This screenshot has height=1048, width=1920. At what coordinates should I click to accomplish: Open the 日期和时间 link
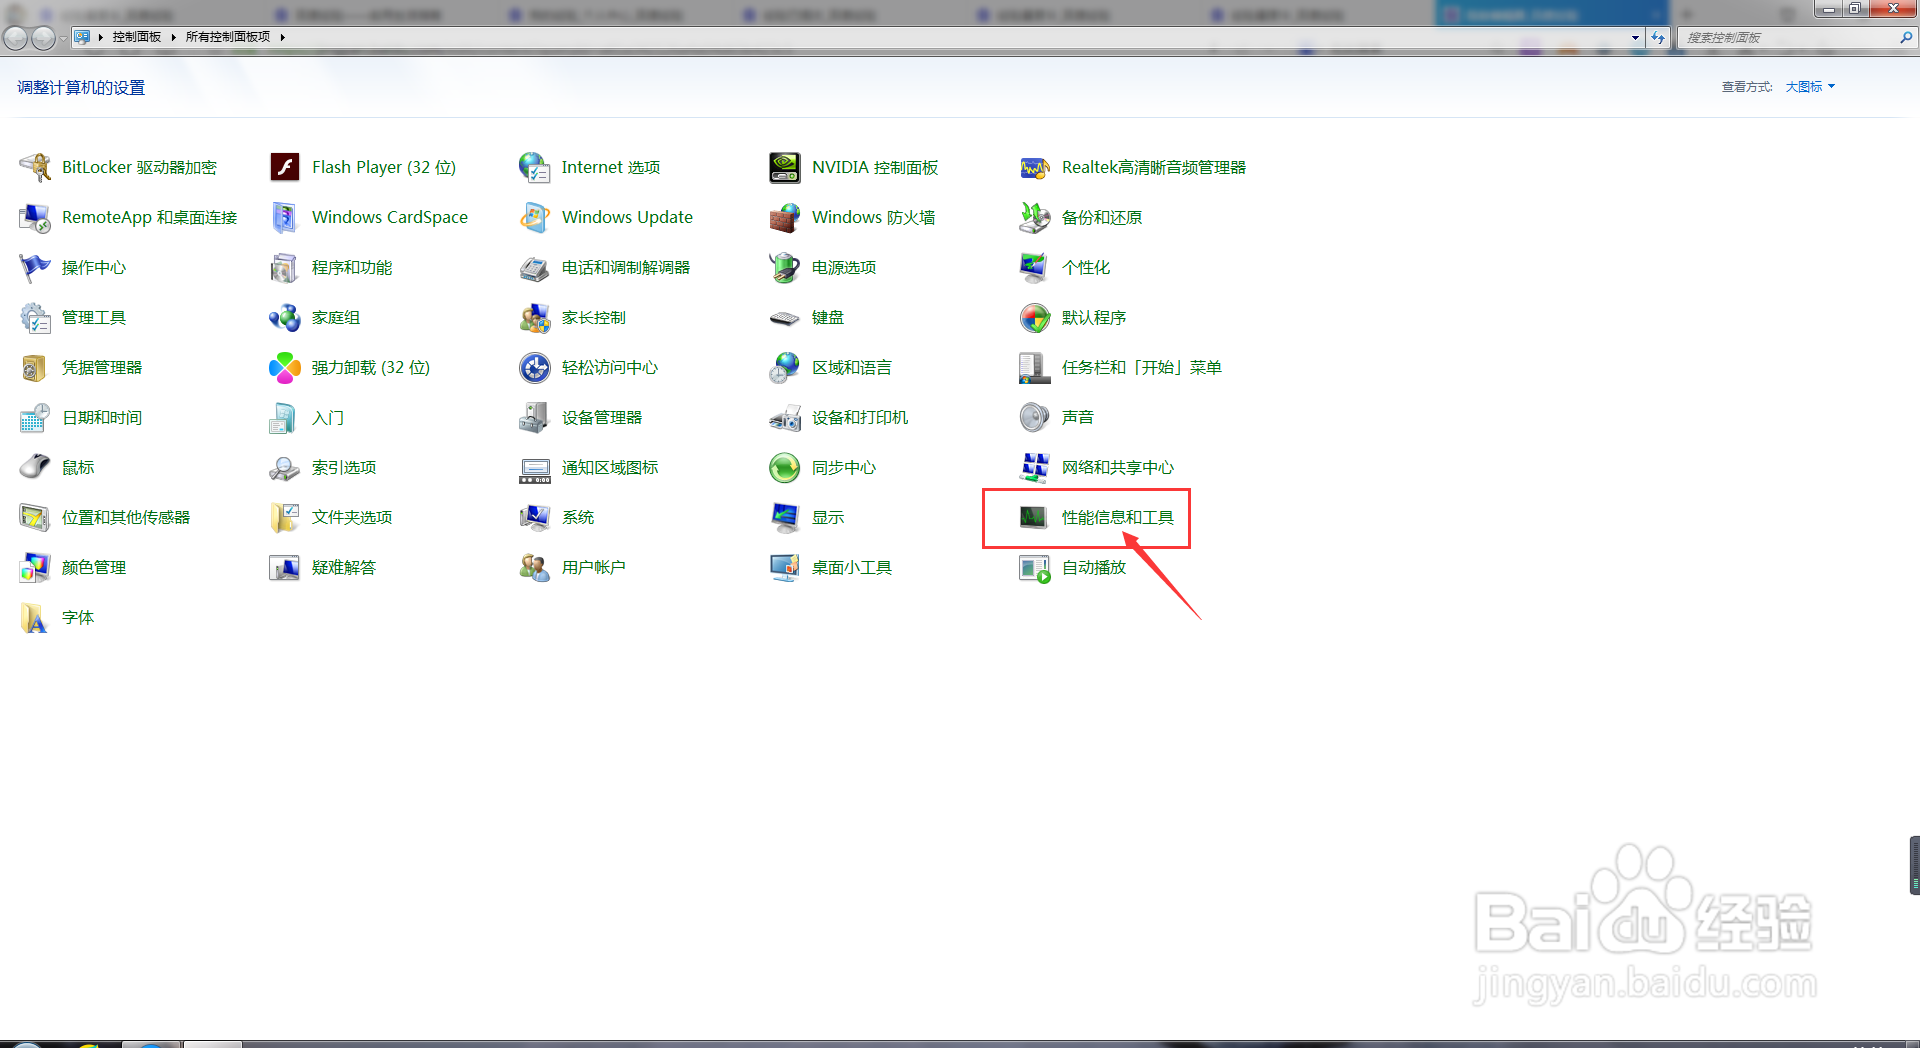point(102,417)
